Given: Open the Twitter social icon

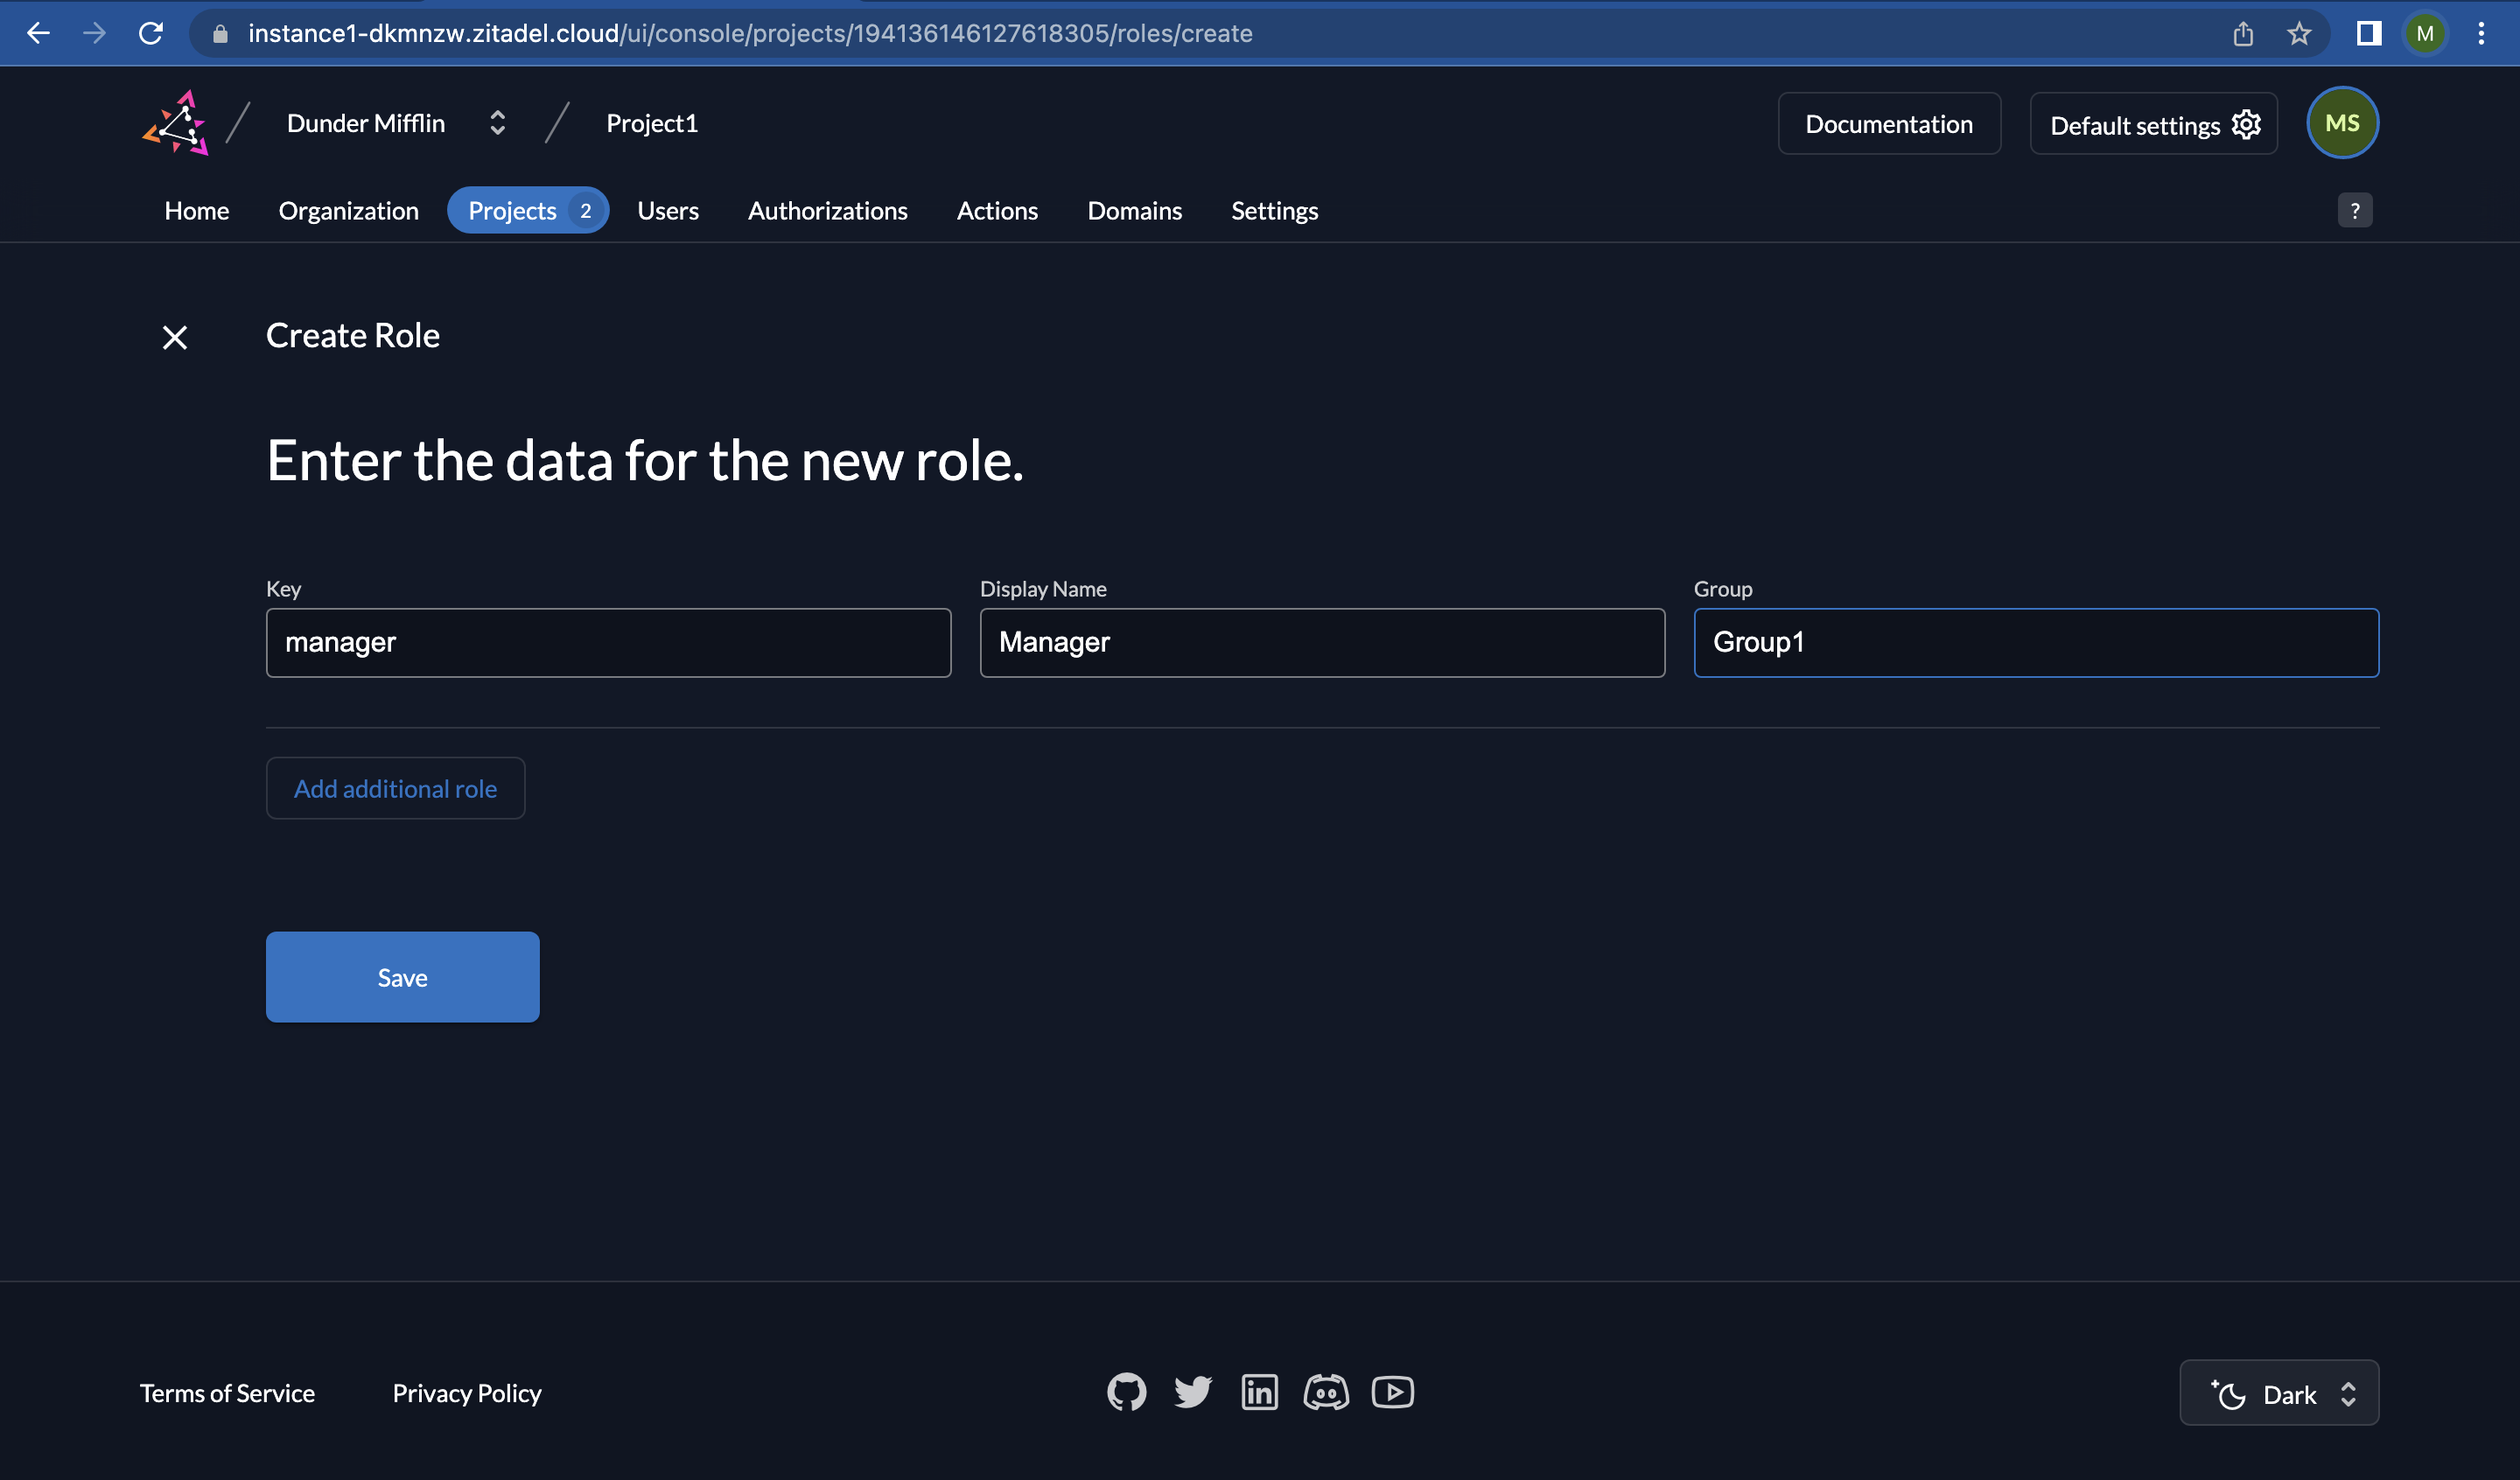Looking at the screenshot, I should coord(1193,1391).
